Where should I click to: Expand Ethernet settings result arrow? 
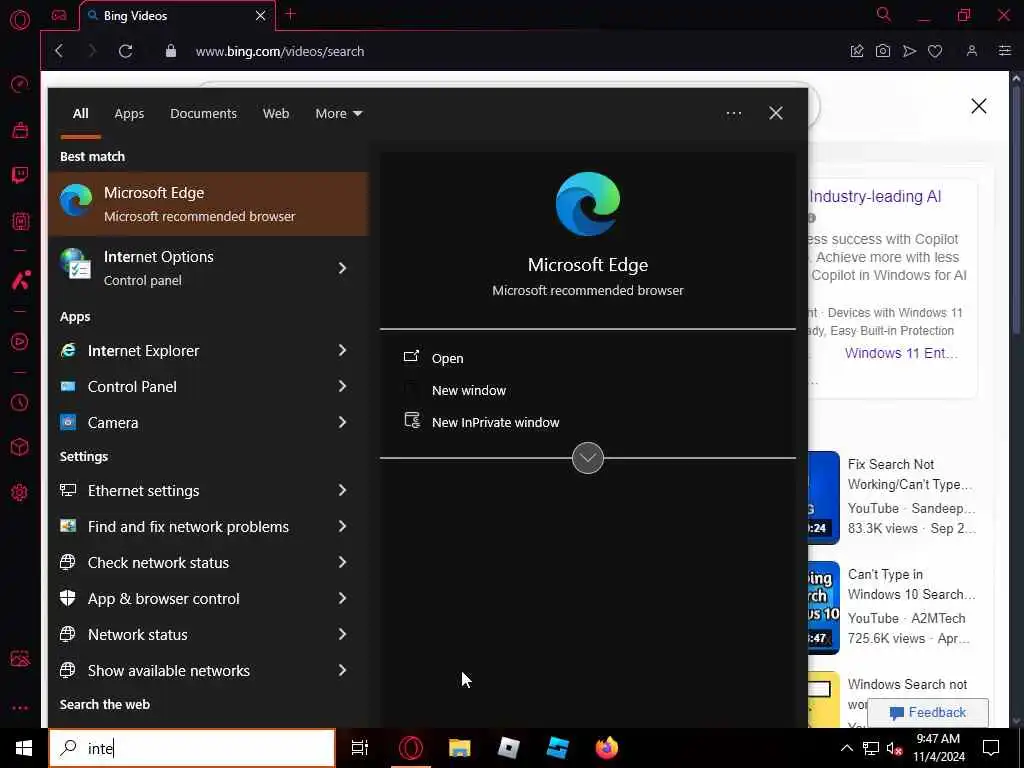pos(342,490)
